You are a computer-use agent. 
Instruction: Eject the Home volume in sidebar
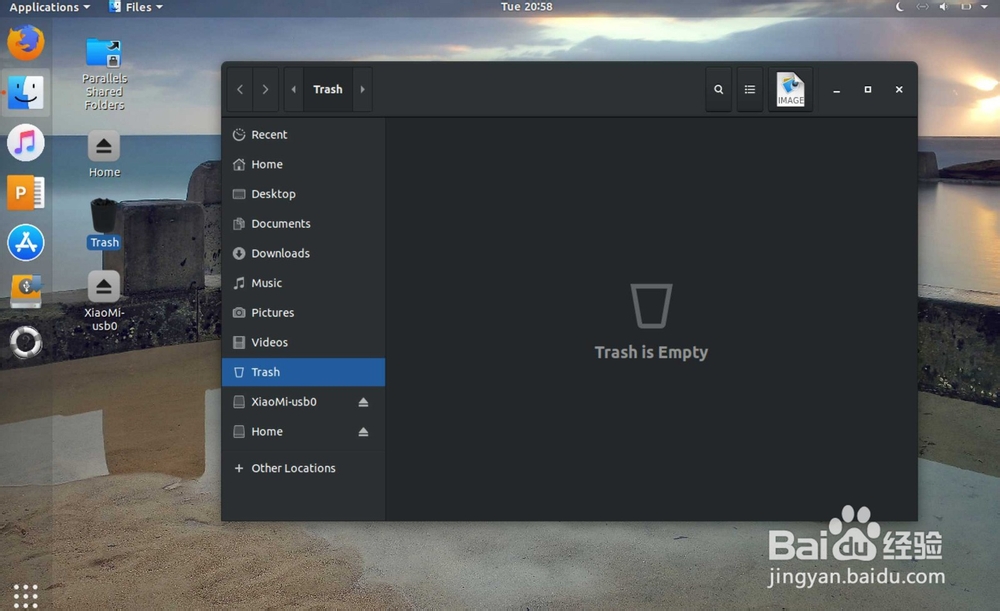coord(363,432)
